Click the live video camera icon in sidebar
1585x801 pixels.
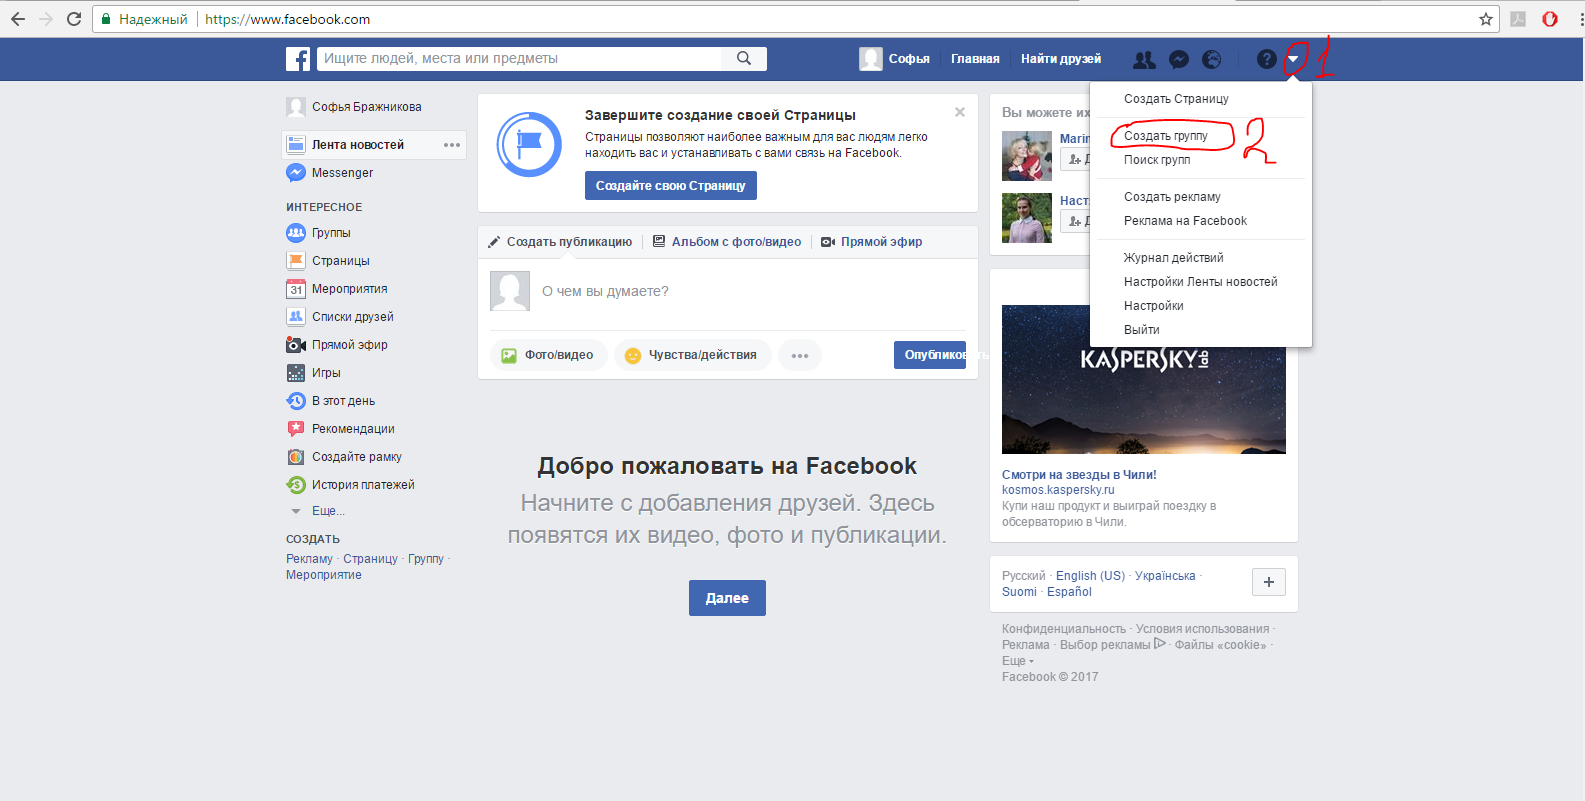coord(296,345)
